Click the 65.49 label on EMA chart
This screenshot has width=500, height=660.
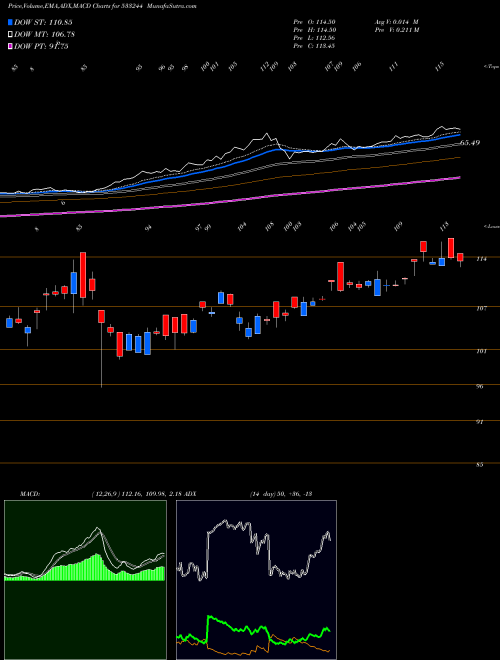(x=470, y=143)
